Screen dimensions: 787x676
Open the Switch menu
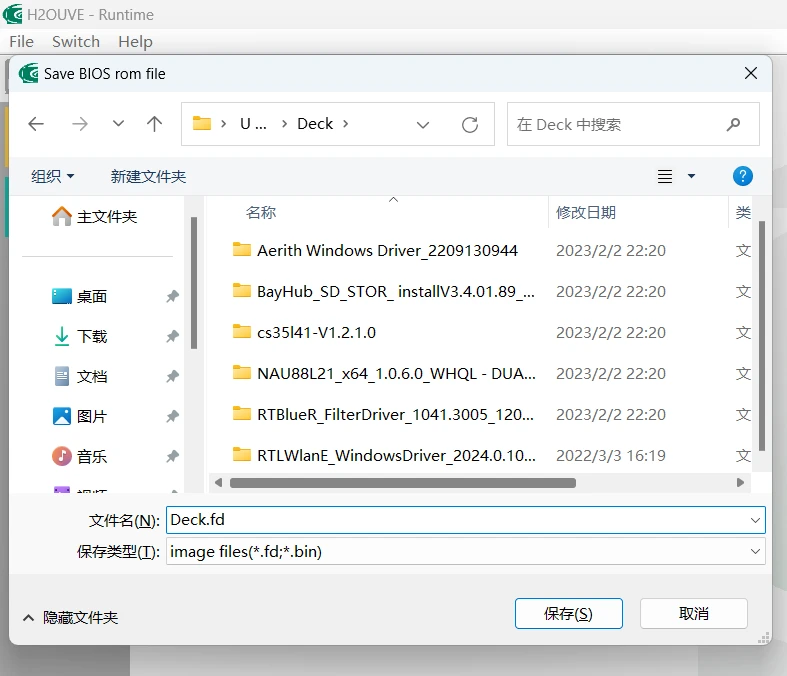76,41
